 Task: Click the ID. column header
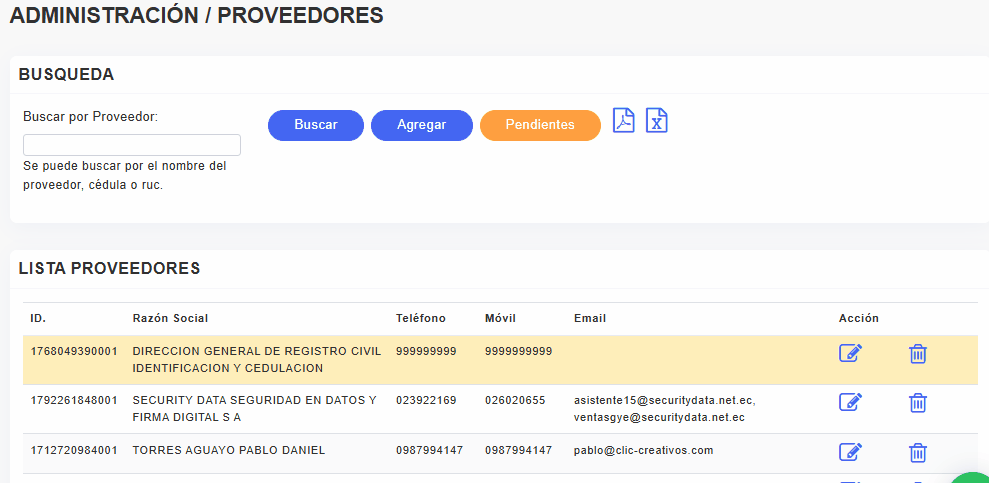38,318
